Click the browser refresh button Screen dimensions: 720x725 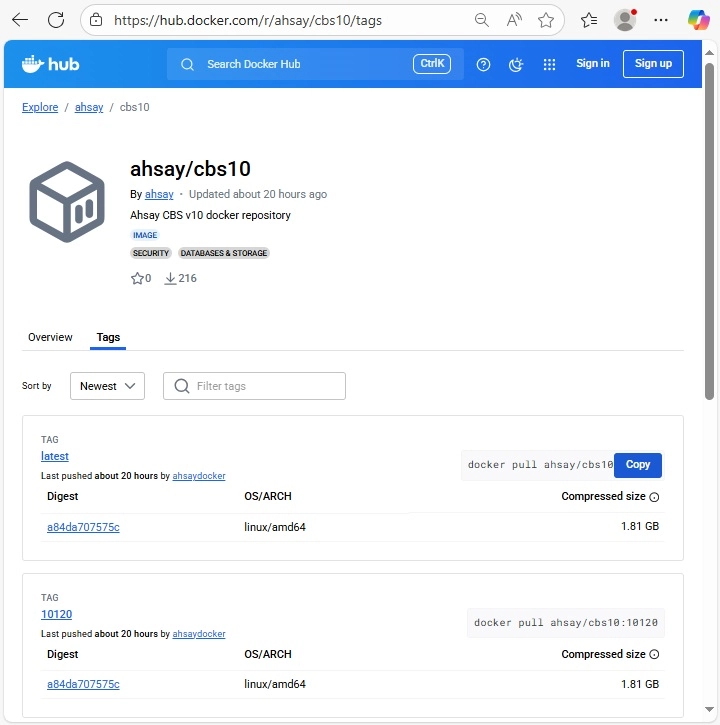pyautogui.click(x=56, y=20)
